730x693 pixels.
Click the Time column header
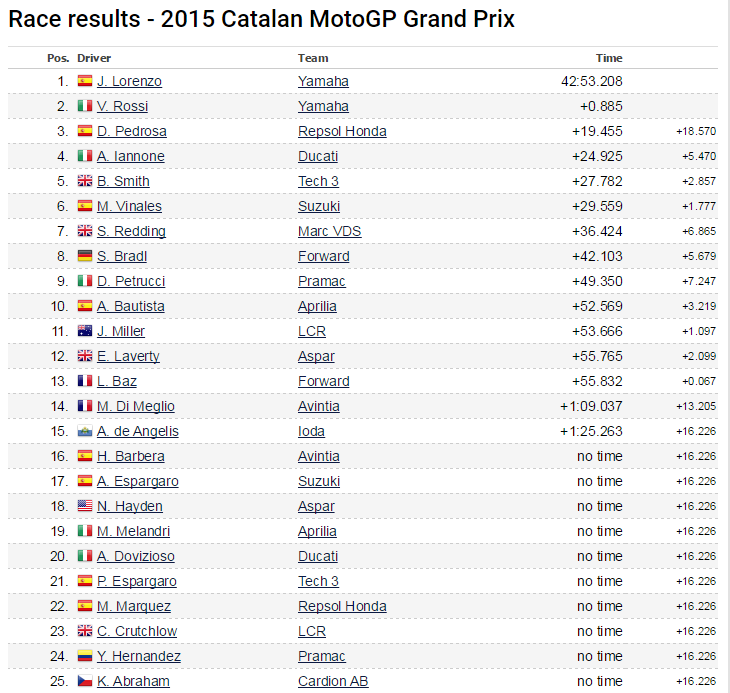click(608, 58)
